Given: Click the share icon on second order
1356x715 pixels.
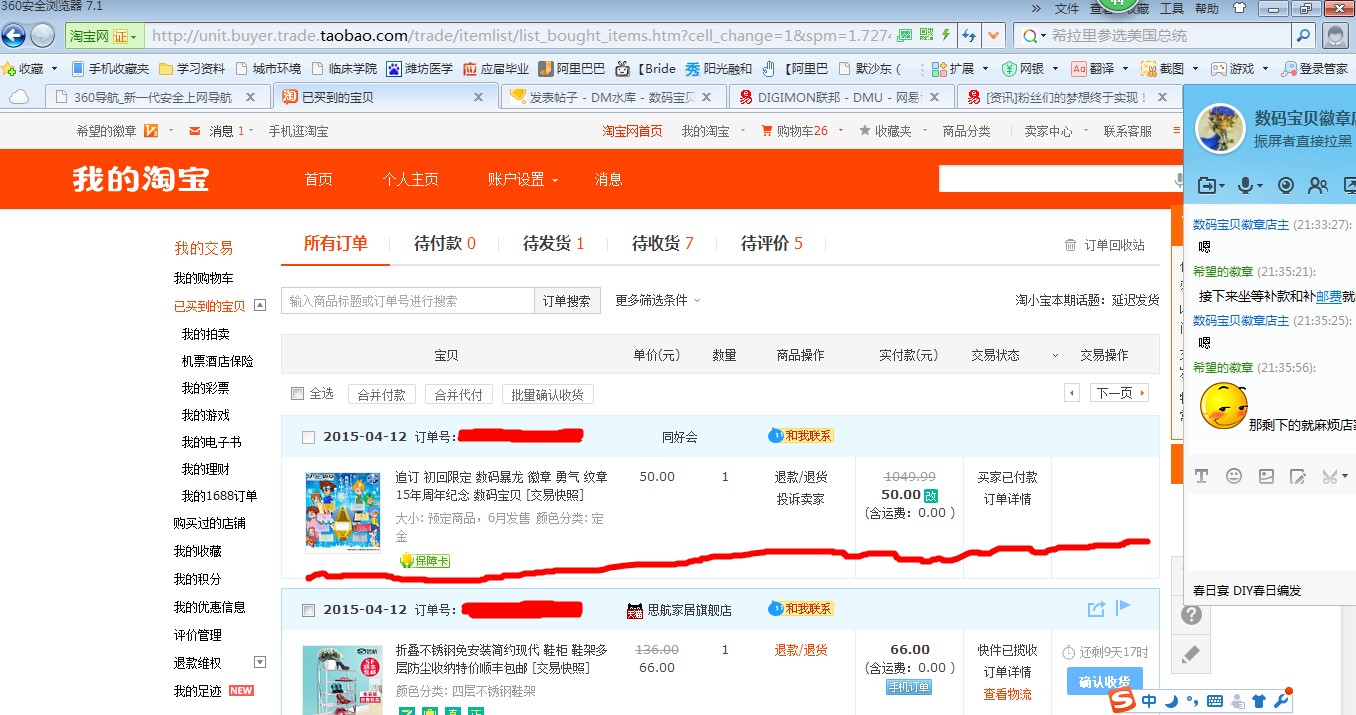Looking at the screenshot, I should pyautogui.click(x=1096, y=608).
